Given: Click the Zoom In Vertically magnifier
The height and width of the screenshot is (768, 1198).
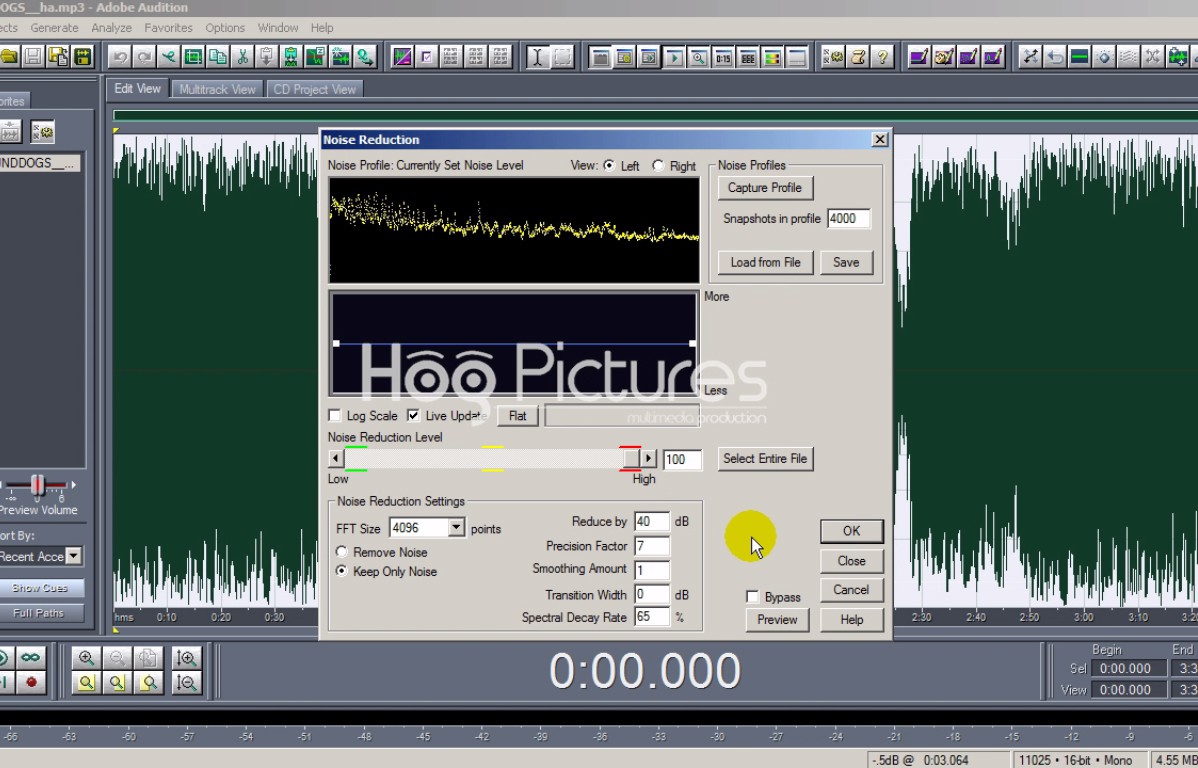Looking at the screenshot, I should [186, 657].
